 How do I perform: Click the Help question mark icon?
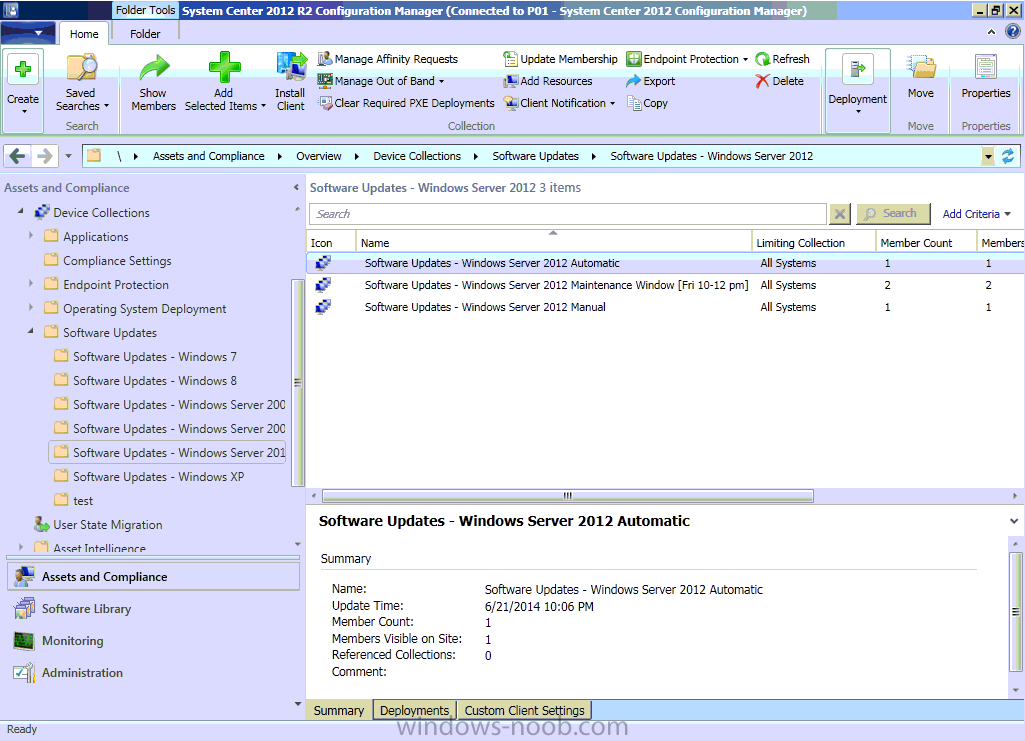click(1013, 31)
